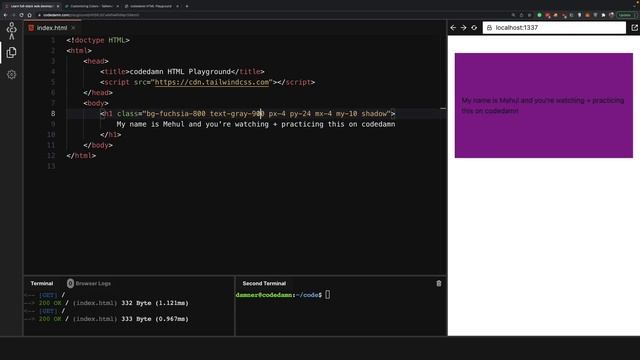The image size is (640, 360).
Task: Go forward in the preview pane
Action: [x=464, y=28]
